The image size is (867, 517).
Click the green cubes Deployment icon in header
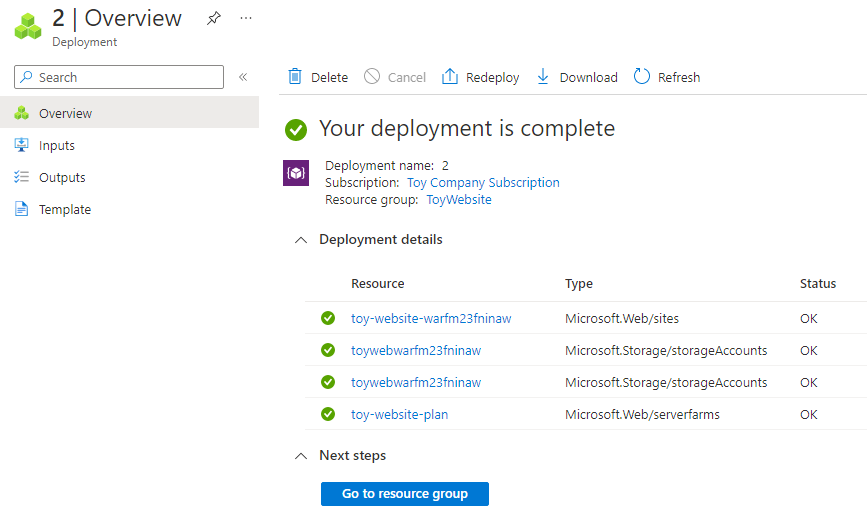[x=28, y=27]
